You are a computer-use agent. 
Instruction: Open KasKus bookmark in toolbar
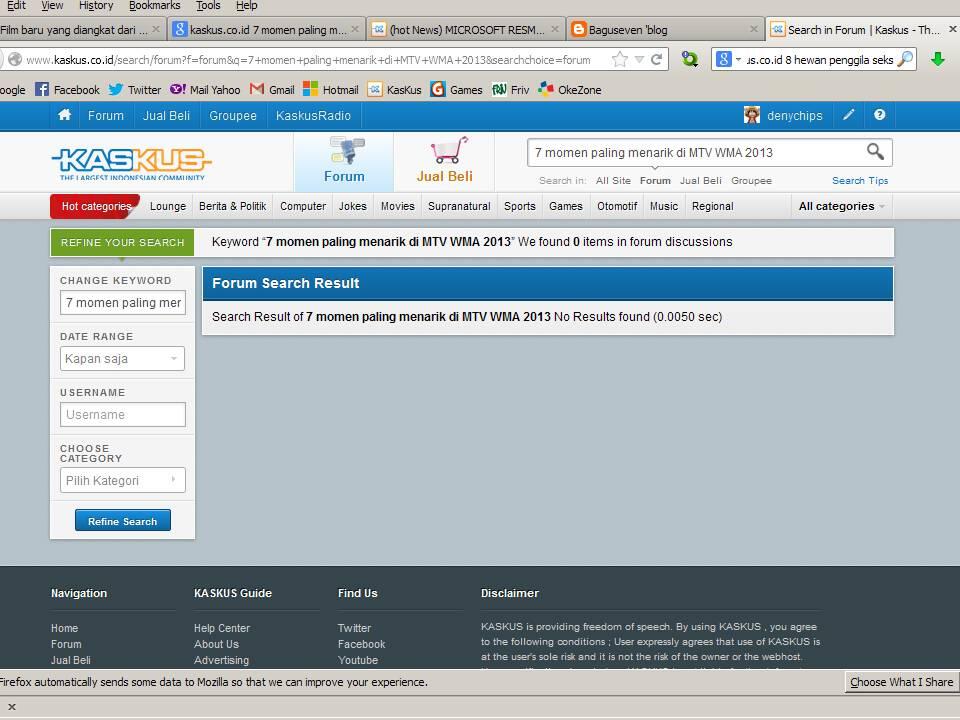(x=395, y=89)
